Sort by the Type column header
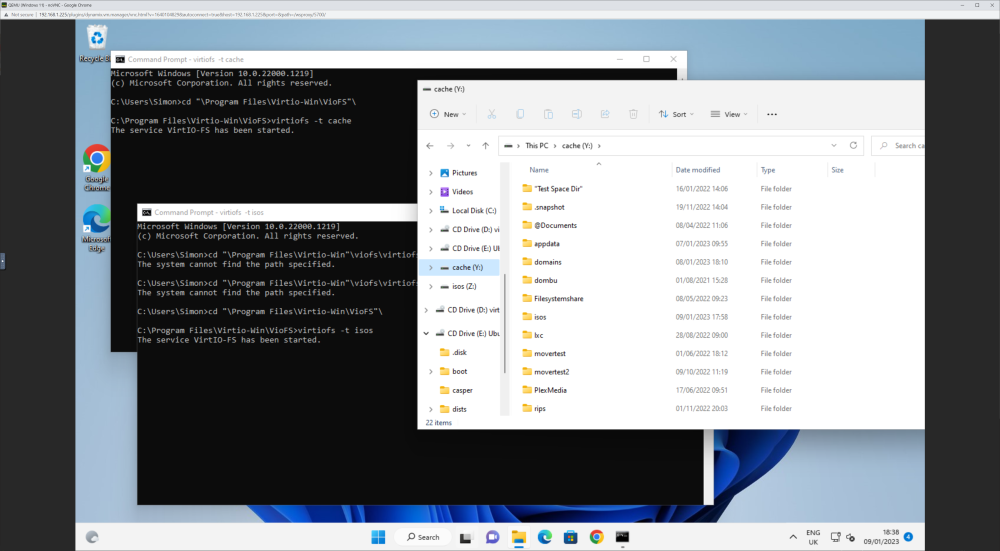Image resolution: width=1000 pixels, height=551 pixels. (768, 170)
